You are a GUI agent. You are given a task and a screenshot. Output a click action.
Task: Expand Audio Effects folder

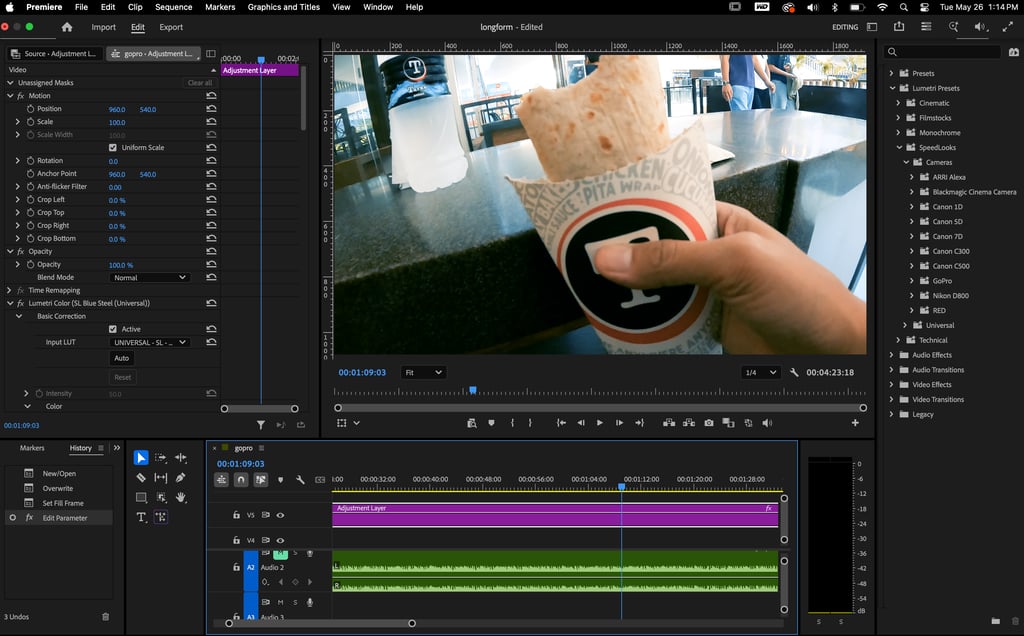(891, 355)
